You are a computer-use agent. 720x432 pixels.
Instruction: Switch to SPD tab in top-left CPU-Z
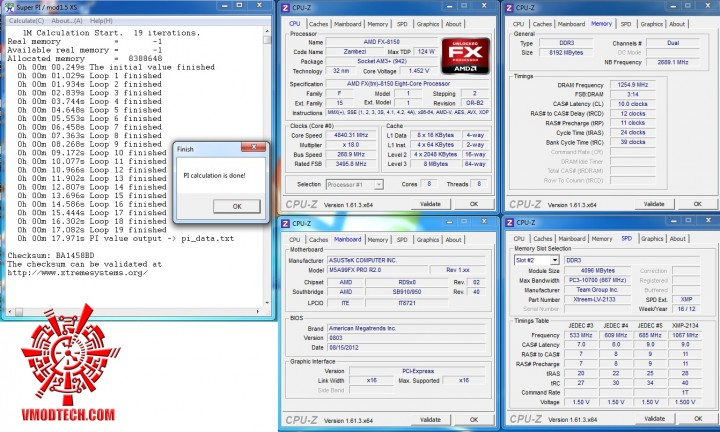pyautogui.click(x=402, y=24)
